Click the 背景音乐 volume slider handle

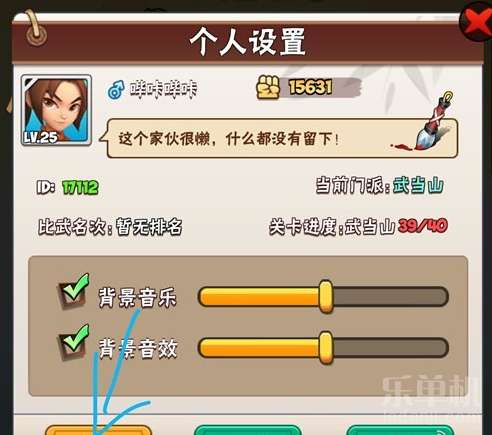pos(325,296)
